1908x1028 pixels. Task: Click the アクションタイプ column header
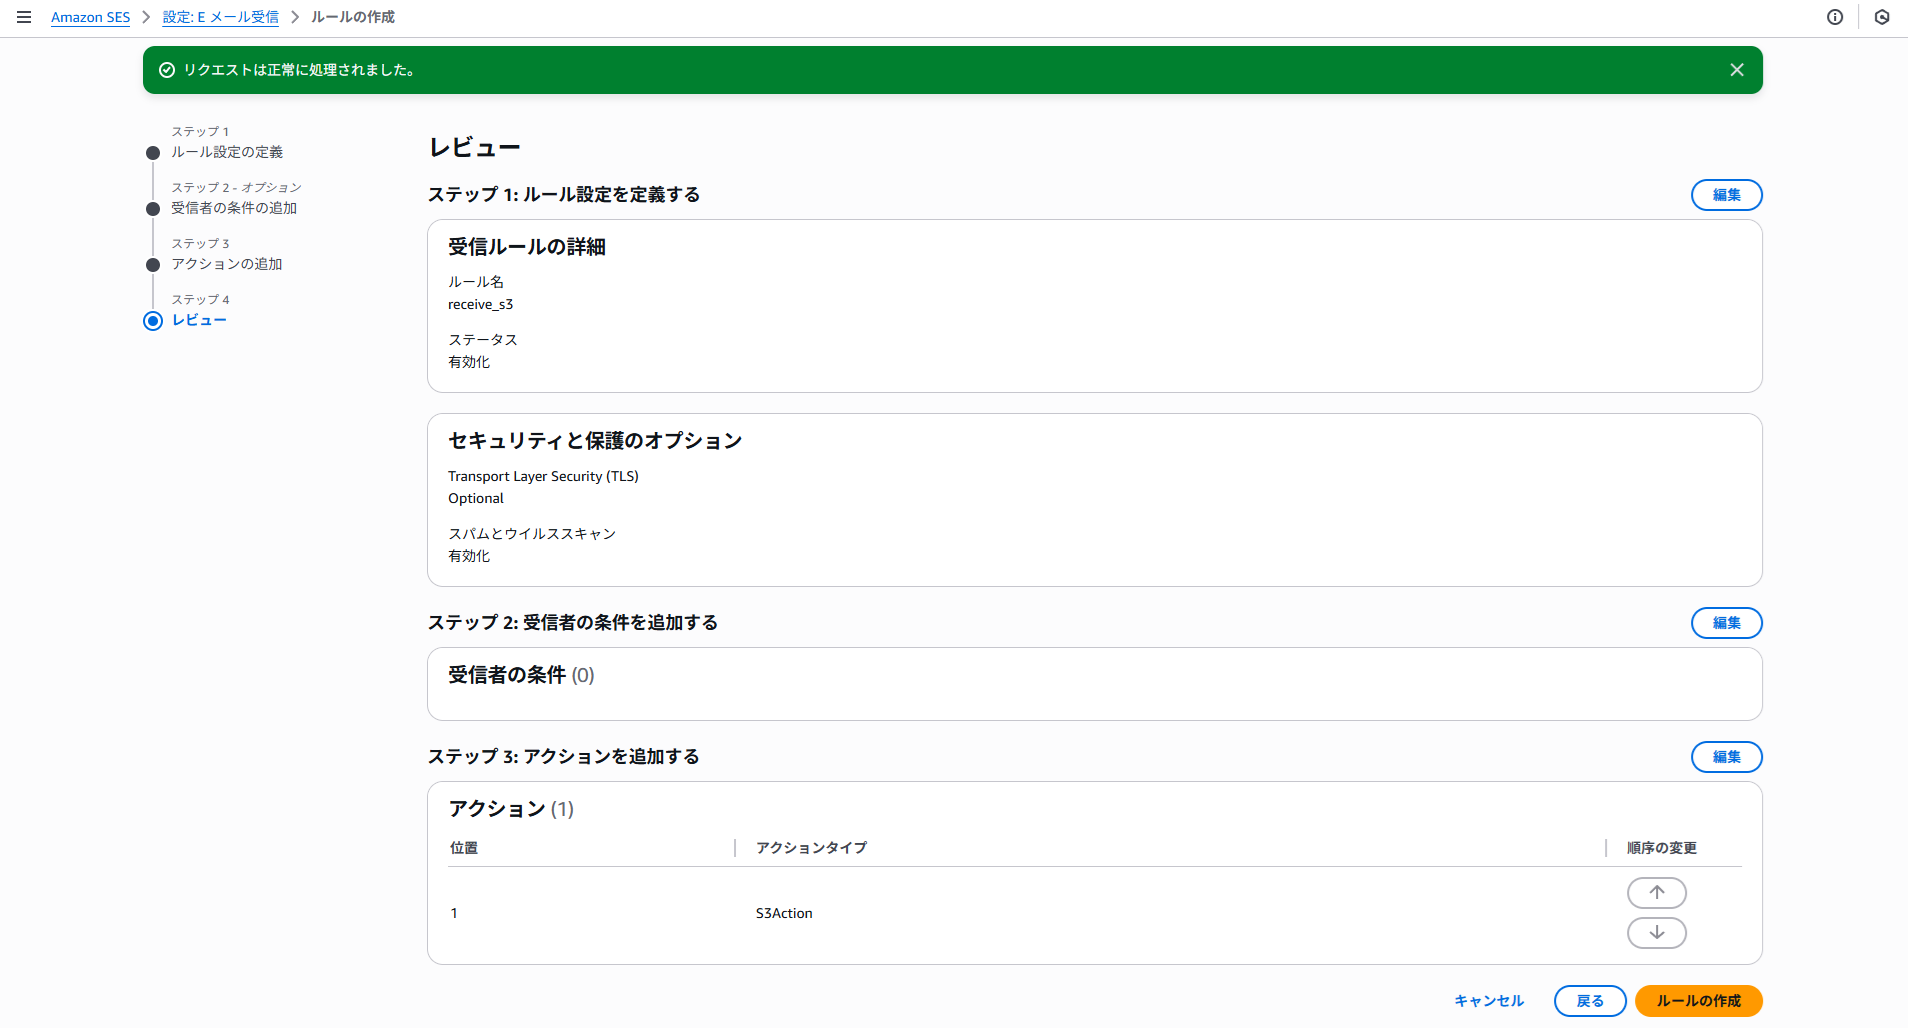coord(811,848)
